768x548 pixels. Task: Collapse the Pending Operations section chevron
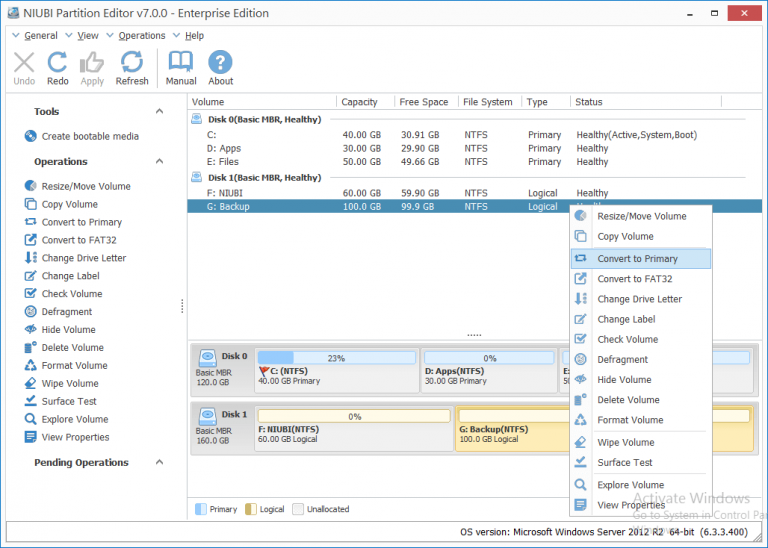click(159, 462)
